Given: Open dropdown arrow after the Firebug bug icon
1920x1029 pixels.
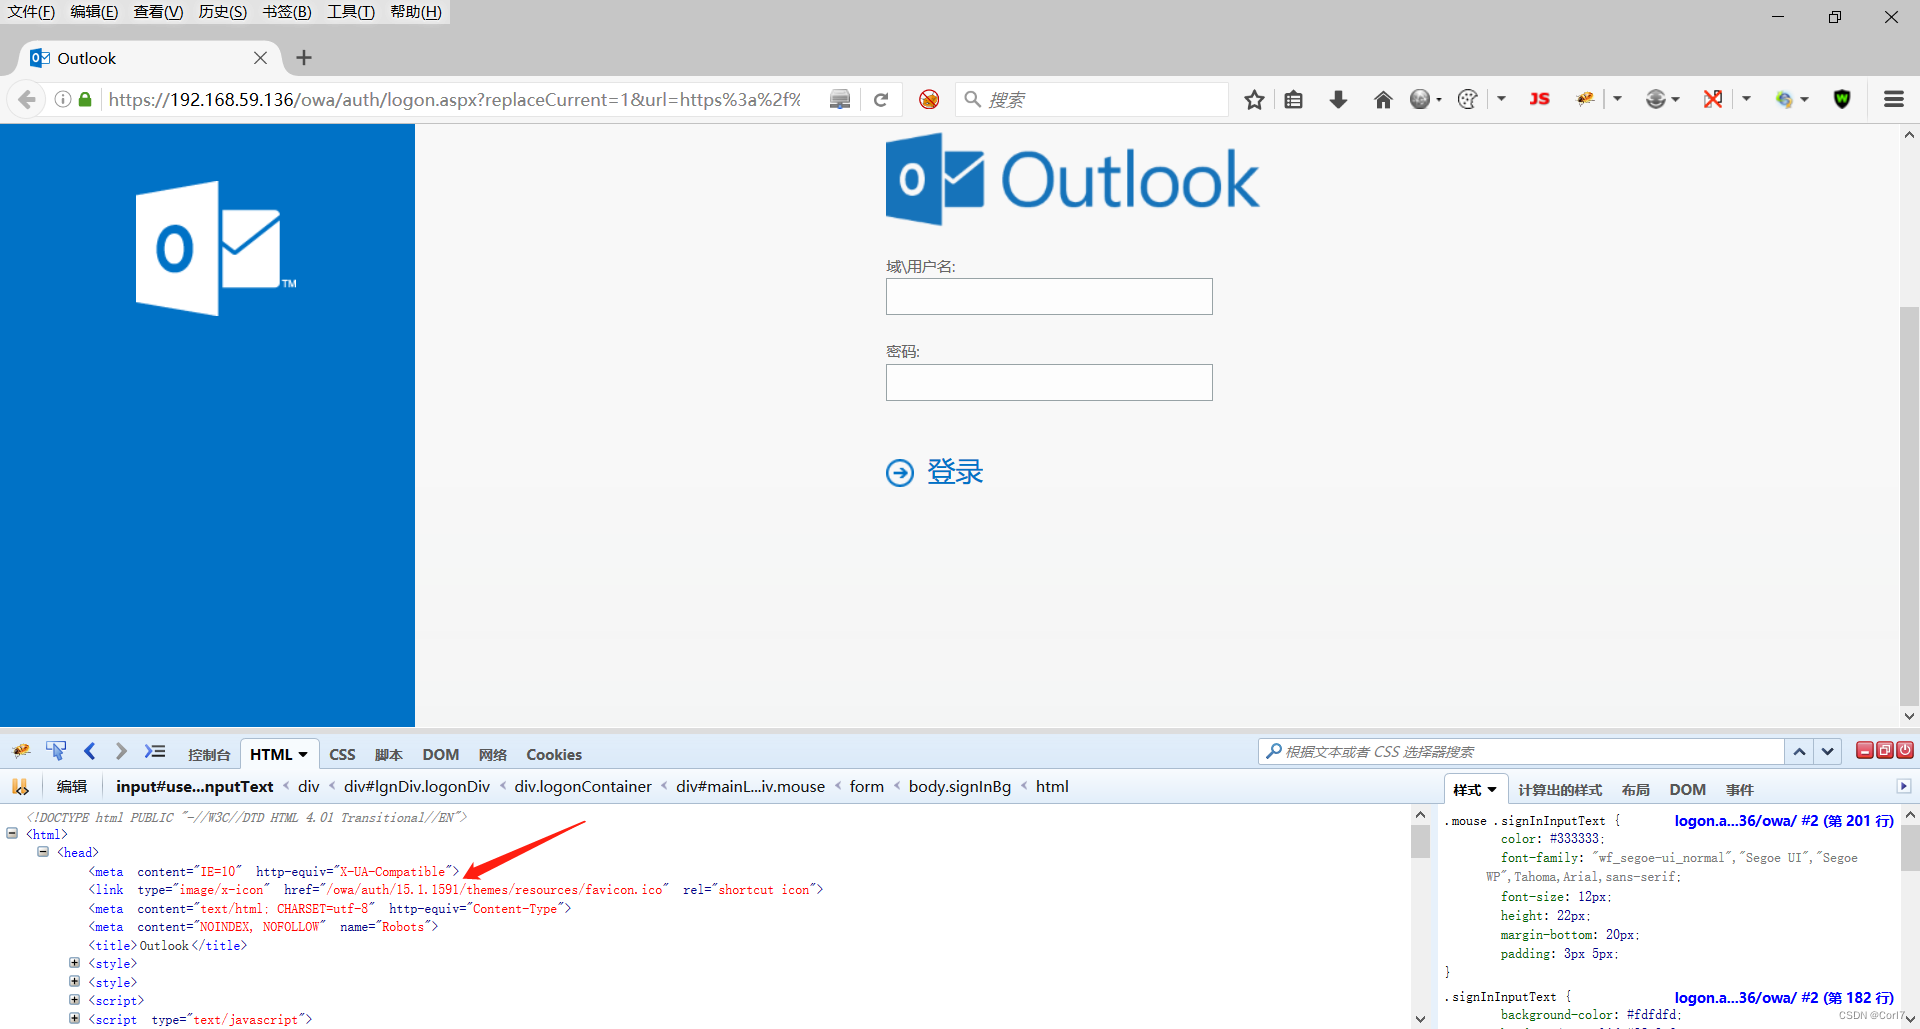Looking at the screenshot, I should [x=1617, y=99].
